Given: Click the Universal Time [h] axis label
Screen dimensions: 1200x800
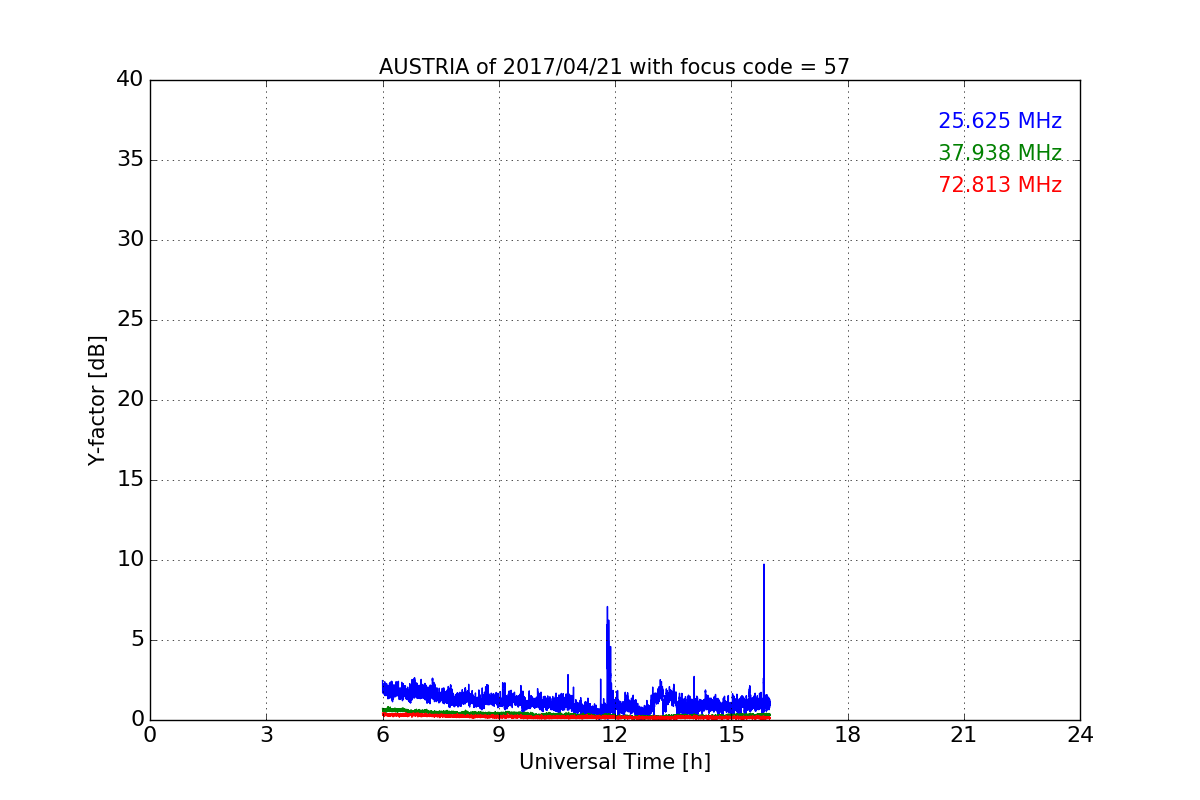Looking at the screenshot, I should 614,762.
